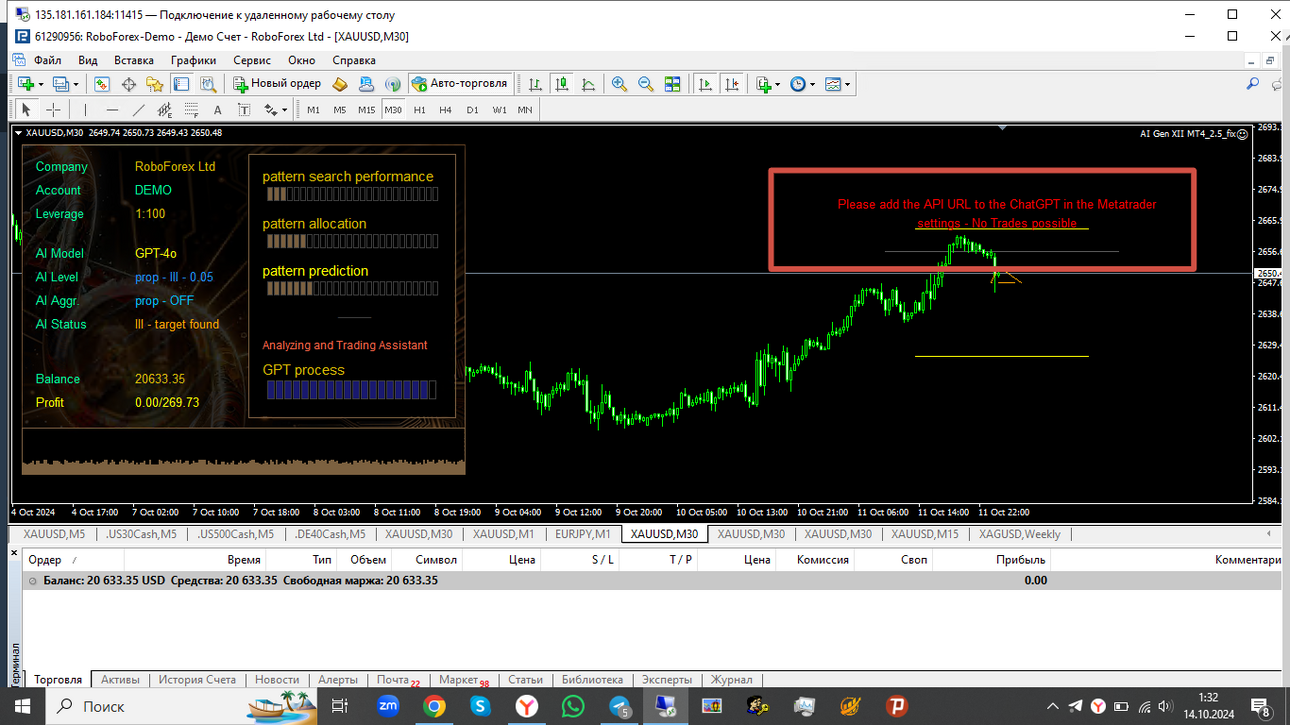Open the Эксперты terminal tab
The width and height of the screenshot is (1290, 725).
(x=667, y=680)
